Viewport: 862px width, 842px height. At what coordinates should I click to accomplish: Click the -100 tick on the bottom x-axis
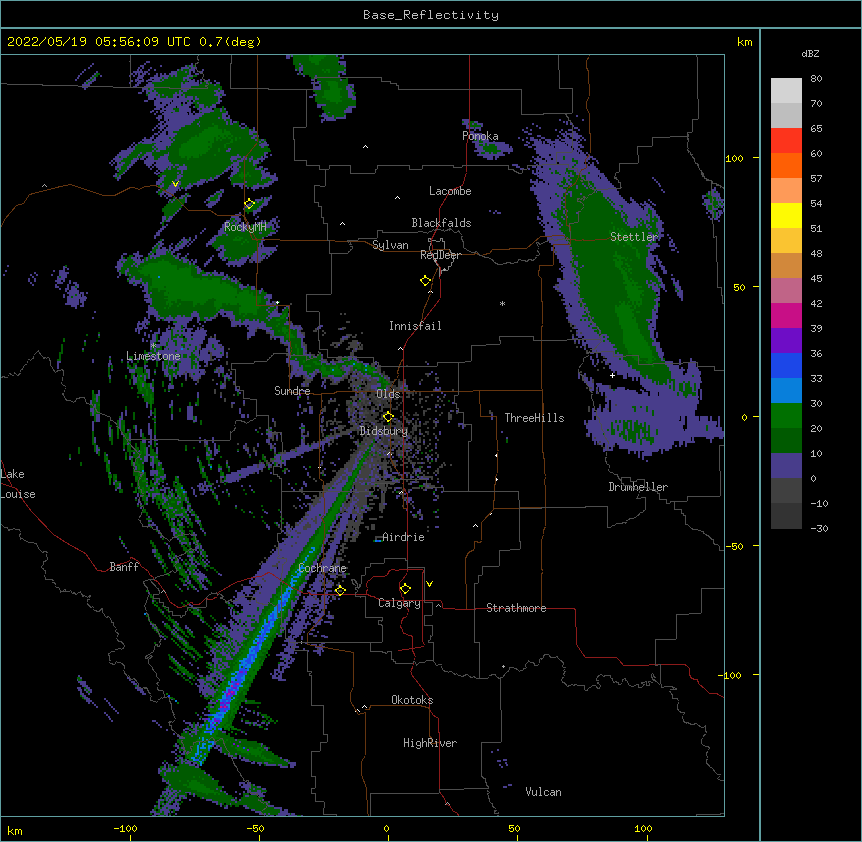point(125,828)
